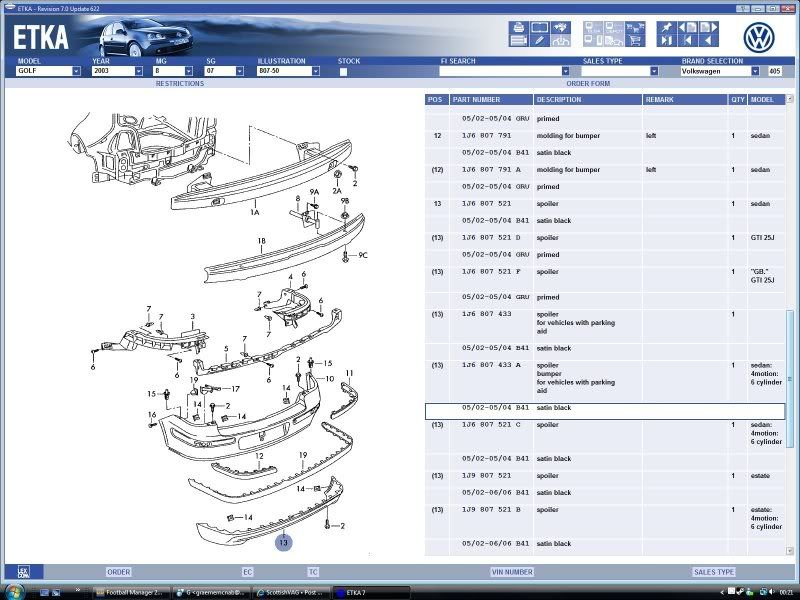This screenshot has height=600, width=800.
Task: Click the PART NUMBER column header
Action: (491, 99)
